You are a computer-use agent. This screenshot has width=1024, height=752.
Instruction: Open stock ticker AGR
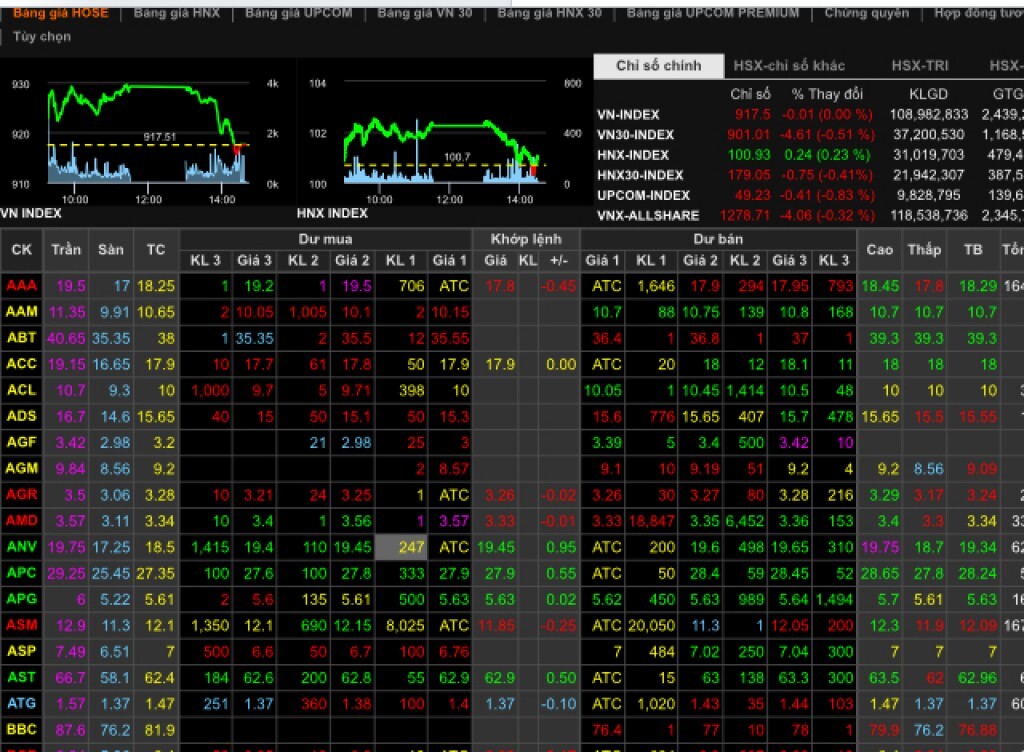[22, 495]
